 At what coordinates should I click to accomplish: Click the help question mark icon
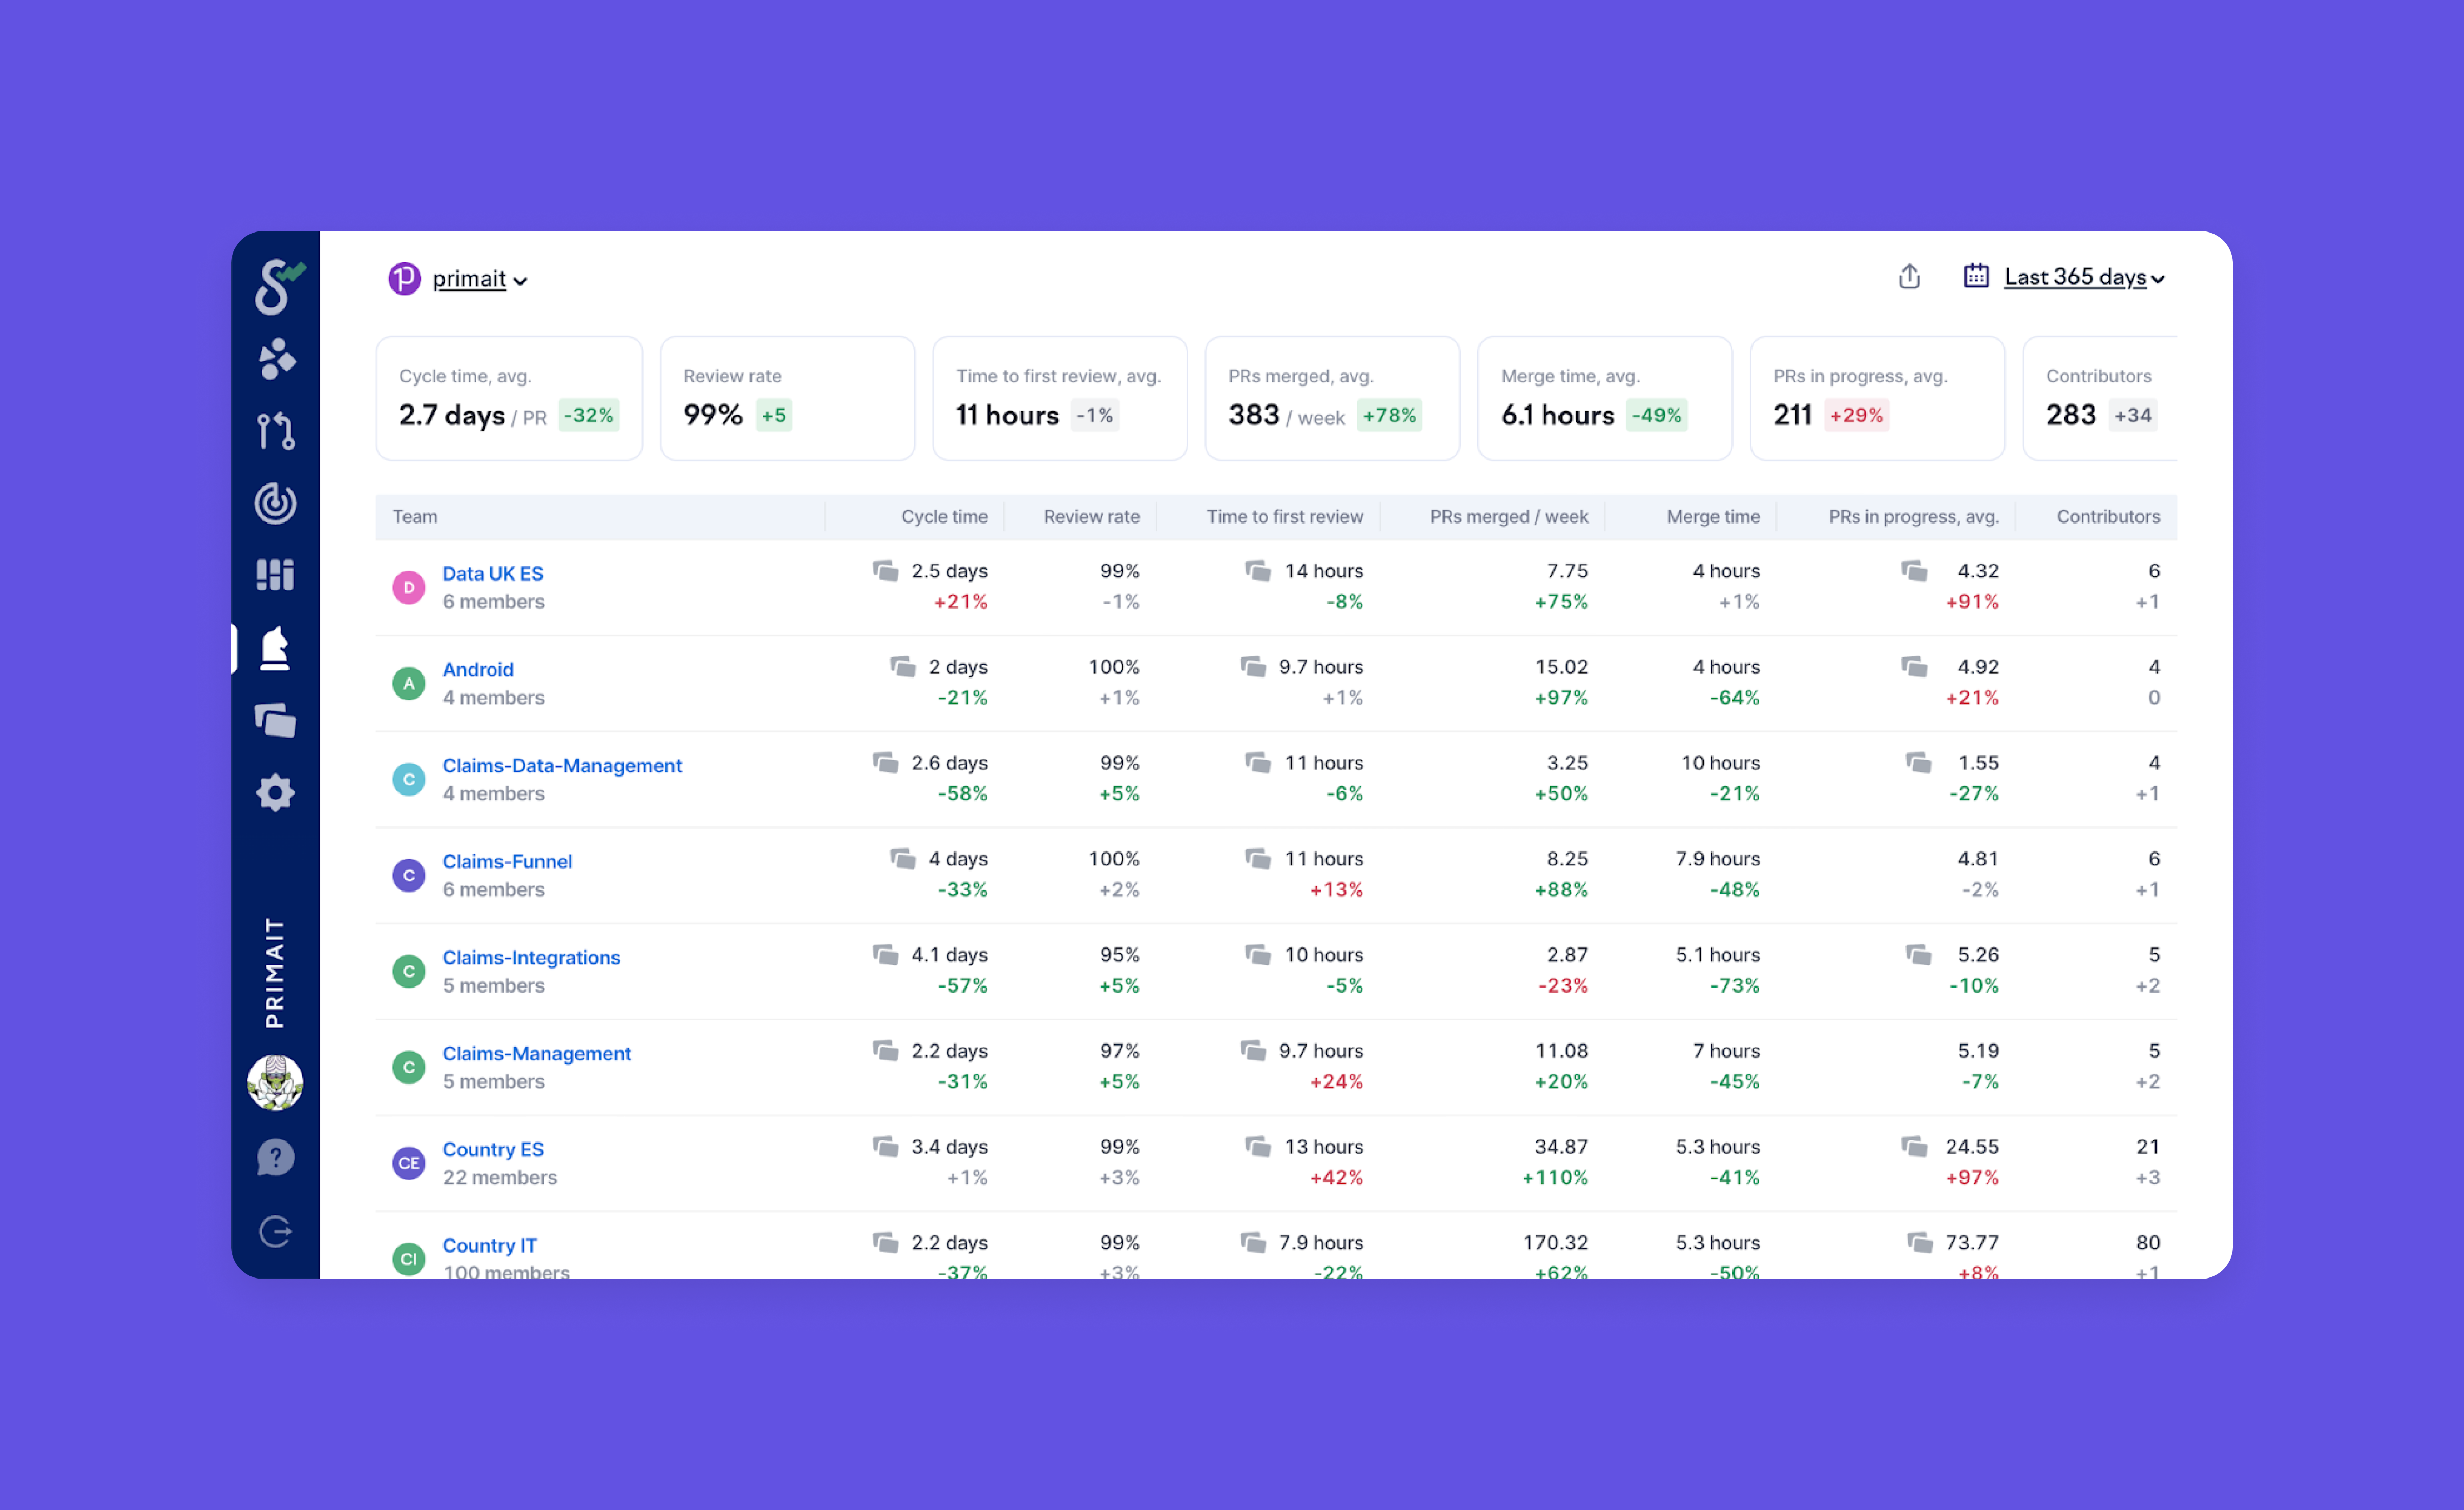(x=275, y=1158)
